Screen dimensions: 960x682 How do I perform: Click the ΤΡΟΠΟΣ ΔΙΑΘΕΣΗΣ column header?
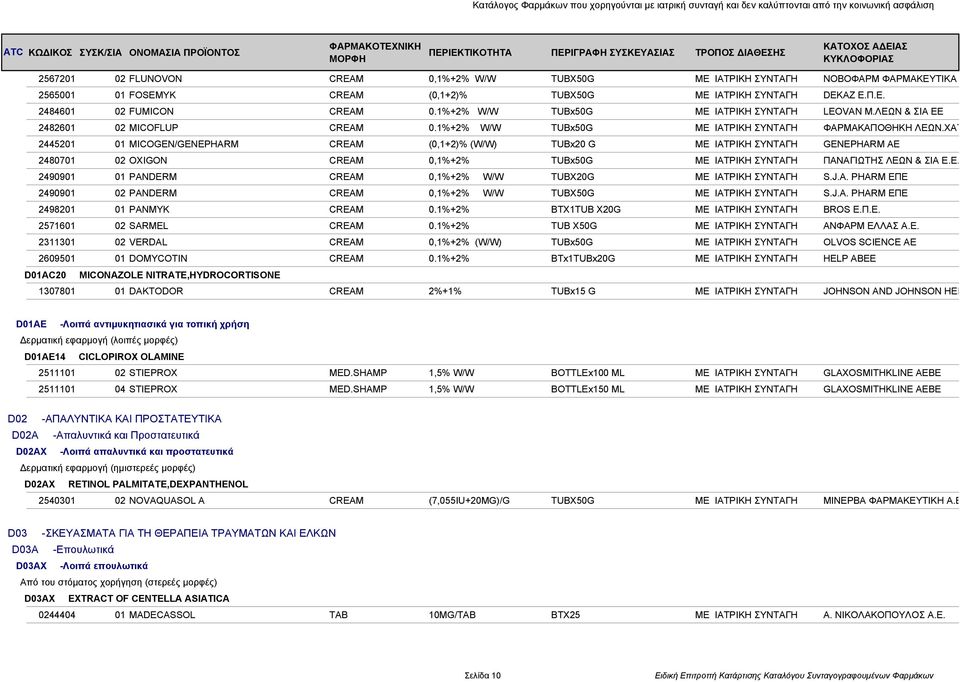[x=740, y=53]
